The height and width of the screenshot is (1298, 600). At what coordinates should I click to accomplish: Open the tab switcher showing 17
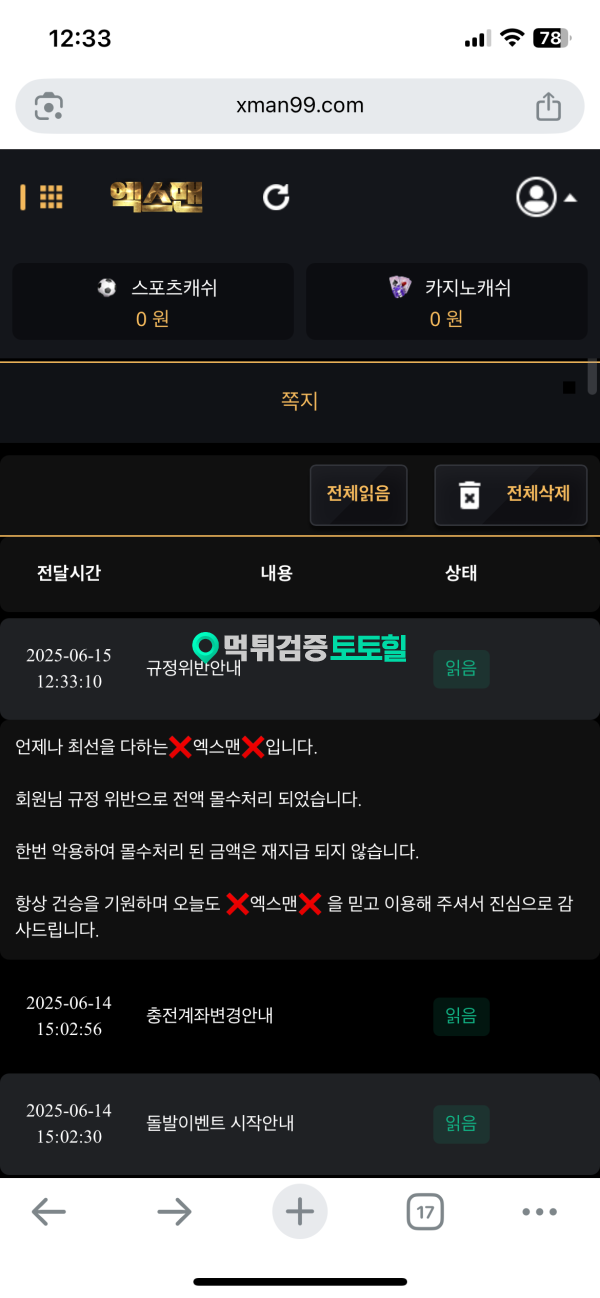(425, 1213)
